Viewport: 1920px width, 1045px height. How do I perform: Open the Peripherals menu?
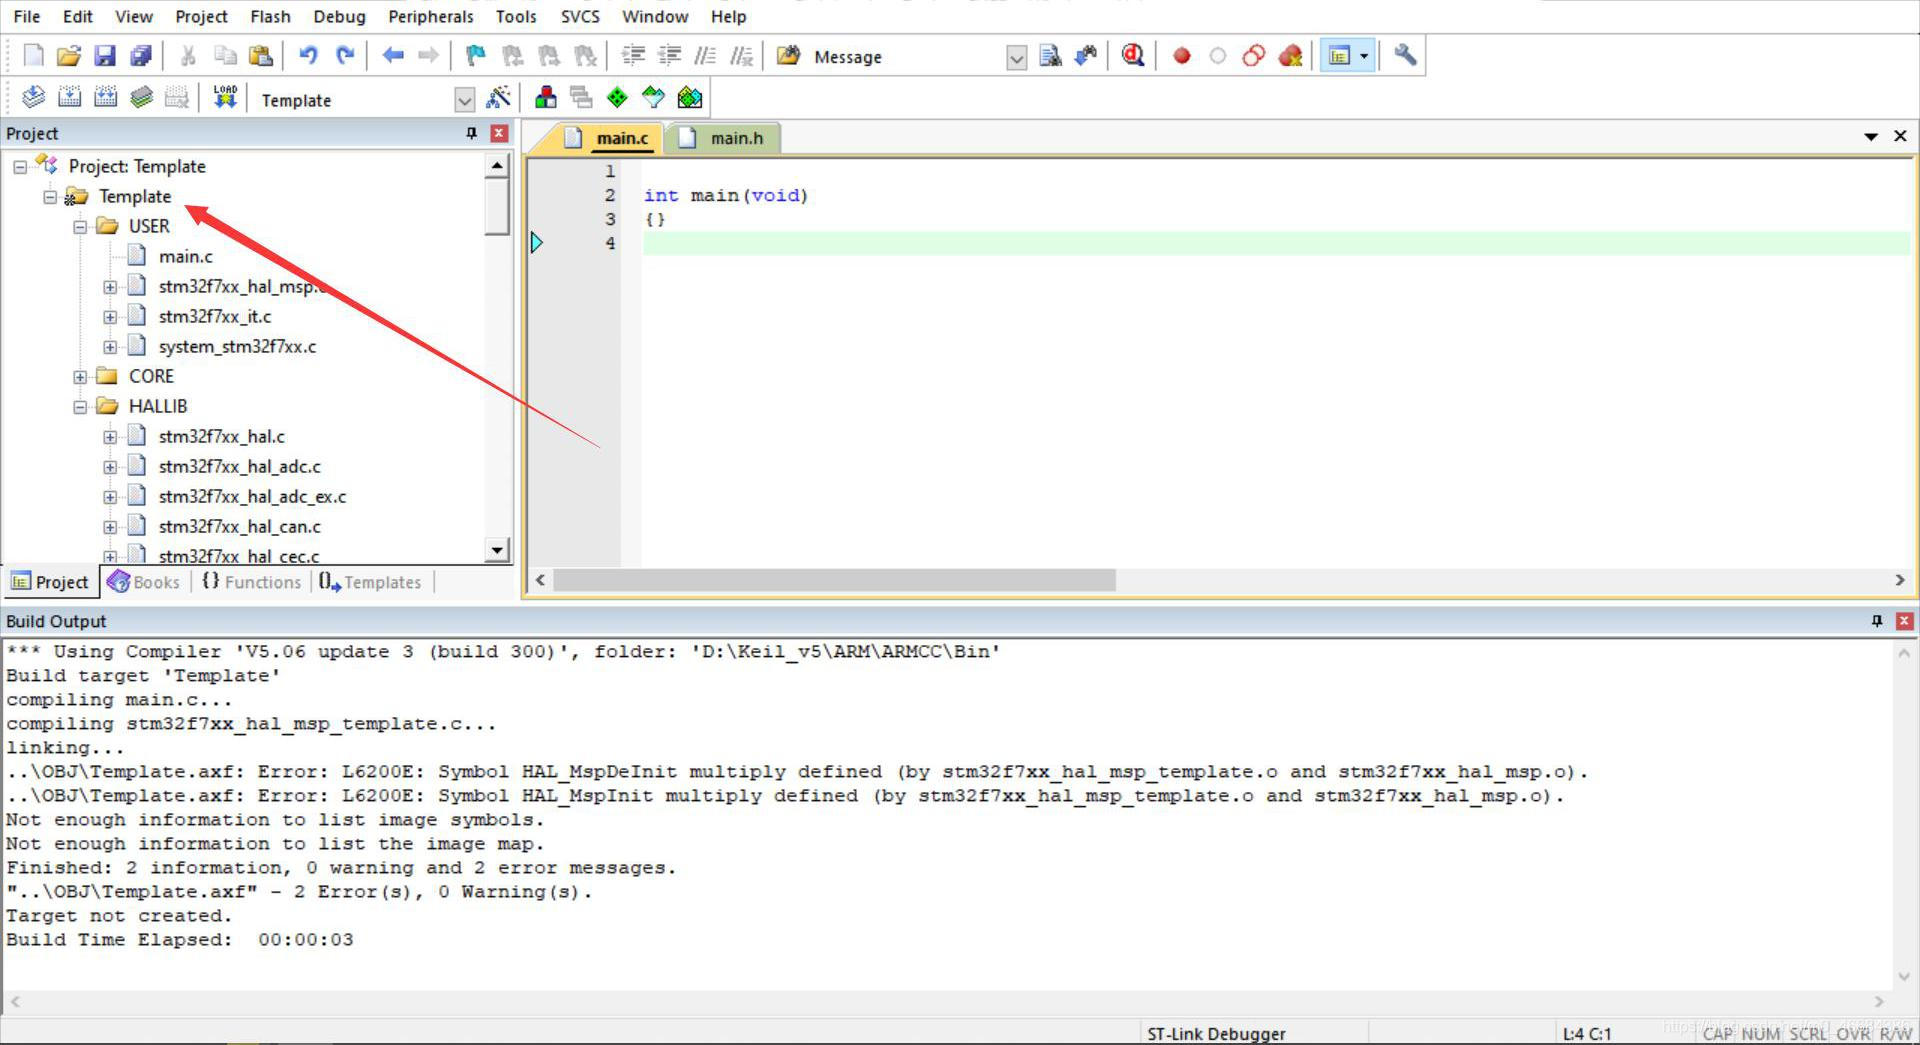(430, 16)
